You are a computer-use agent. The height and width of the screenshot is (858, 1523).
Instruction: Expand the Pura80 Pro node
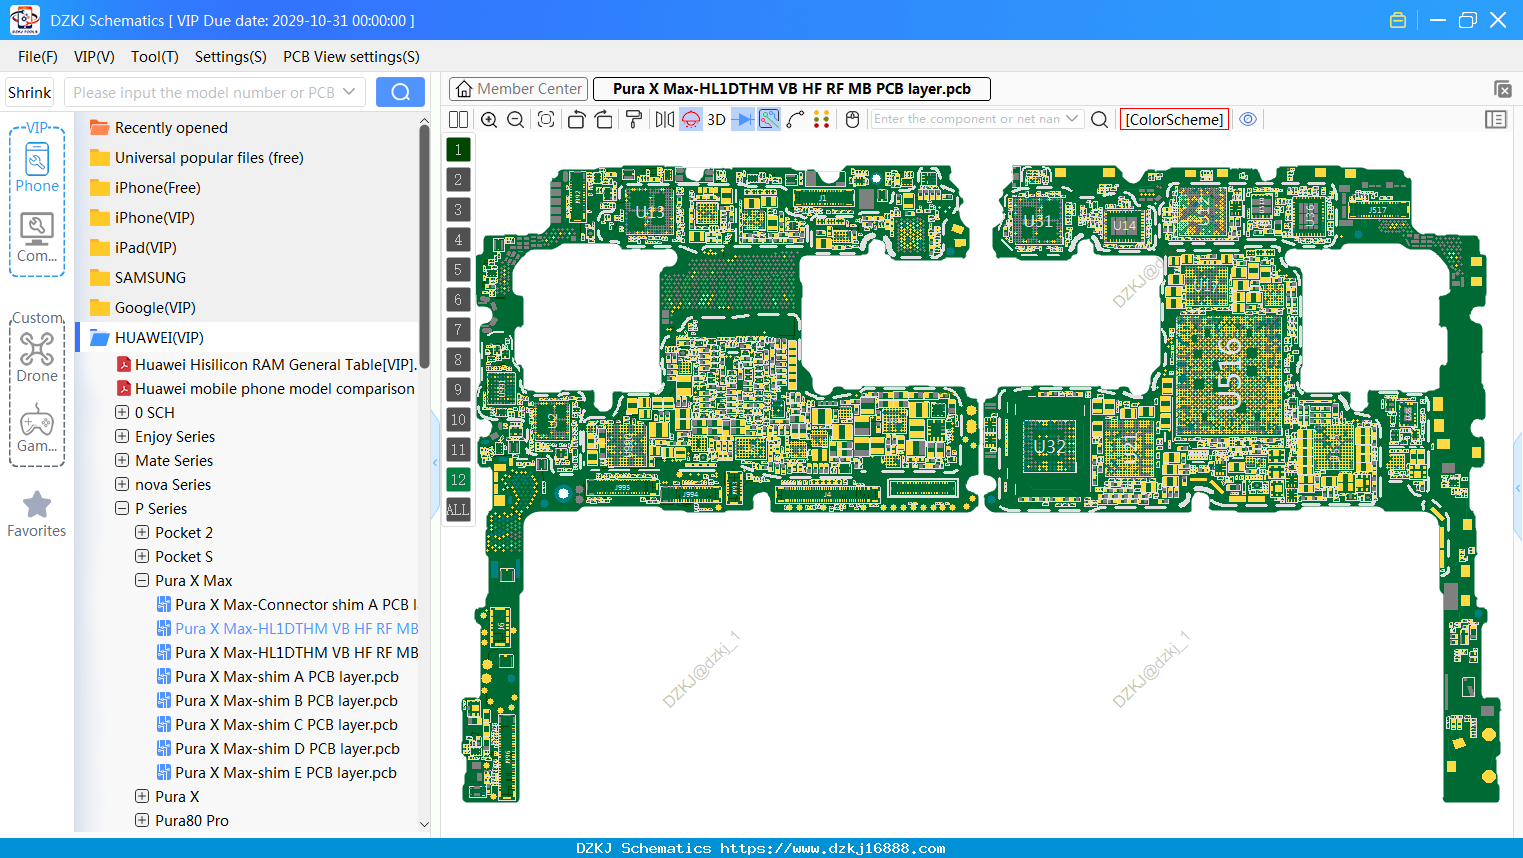pyautogui.click(x=142, y=820)
